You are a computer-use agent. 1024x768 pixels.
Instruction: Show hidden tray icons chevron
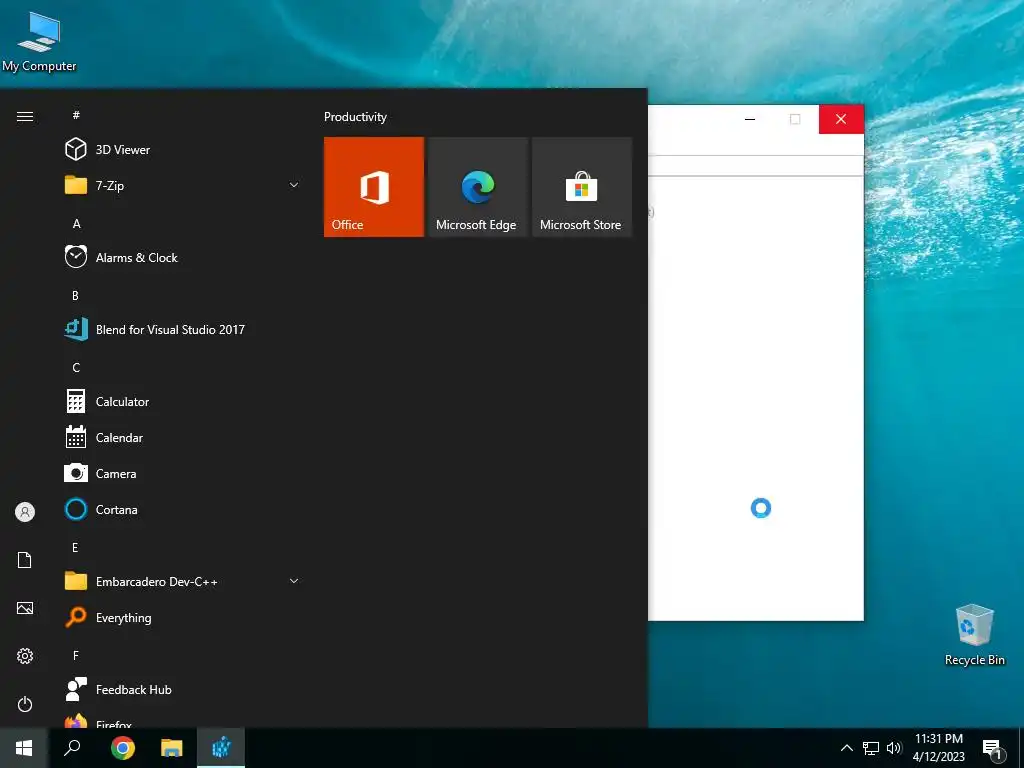point(846,748)
